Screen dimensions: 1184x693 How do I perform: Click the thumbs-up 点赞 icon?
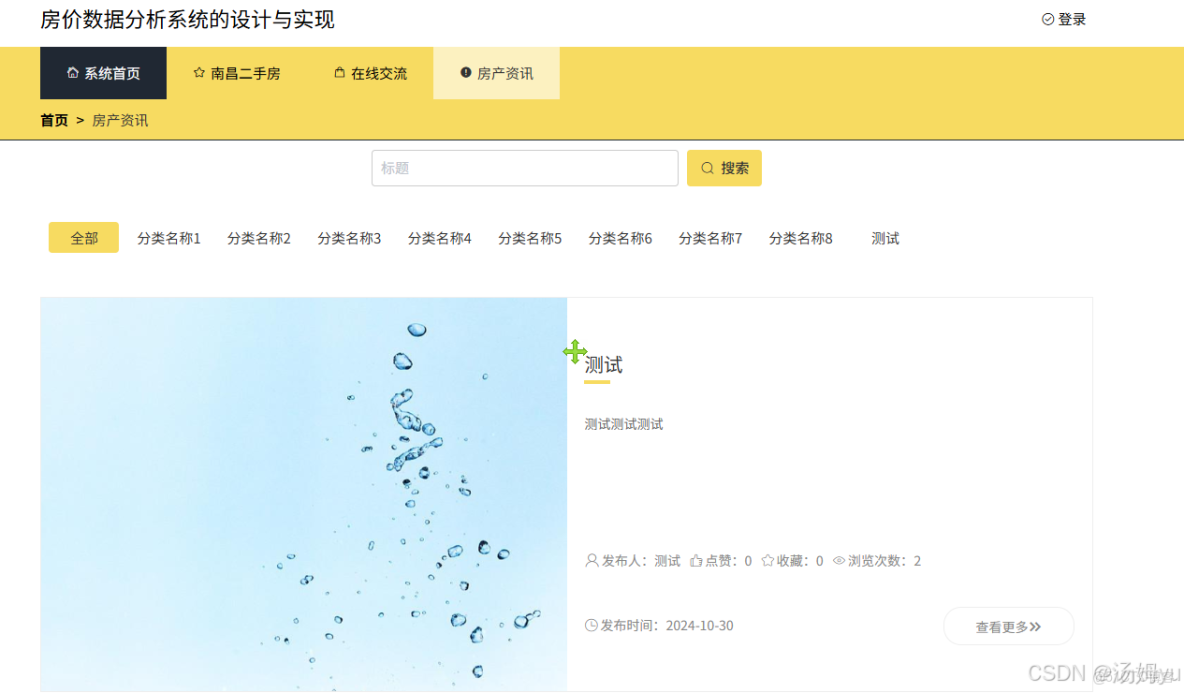[697, 560]
